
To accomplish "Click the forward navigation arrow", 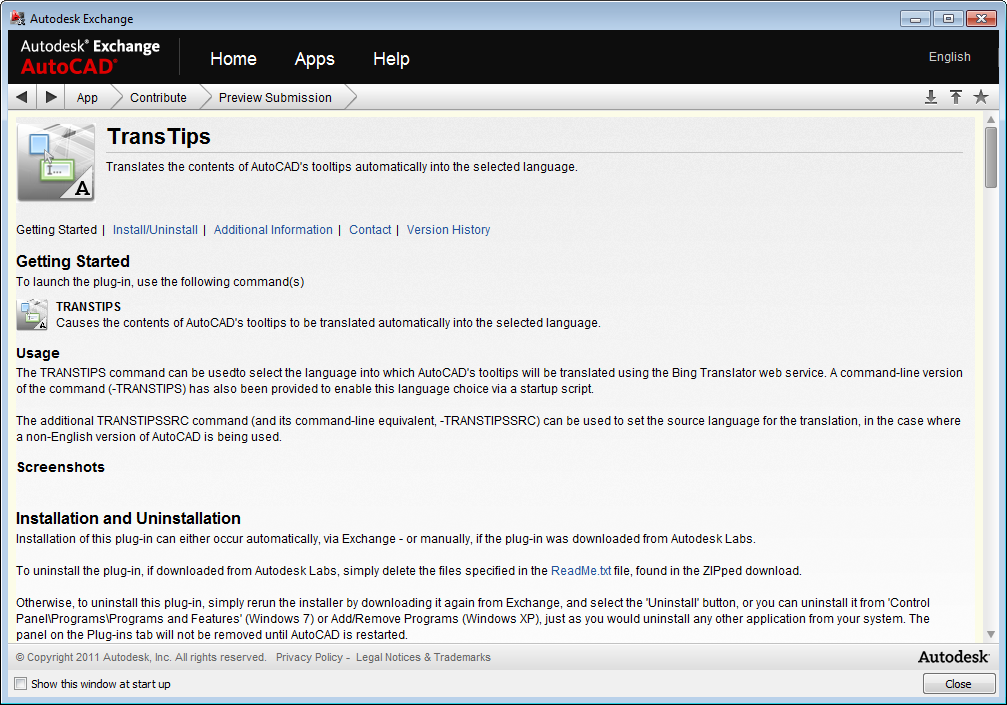I will pyautogui.click(x=51, y=97).
